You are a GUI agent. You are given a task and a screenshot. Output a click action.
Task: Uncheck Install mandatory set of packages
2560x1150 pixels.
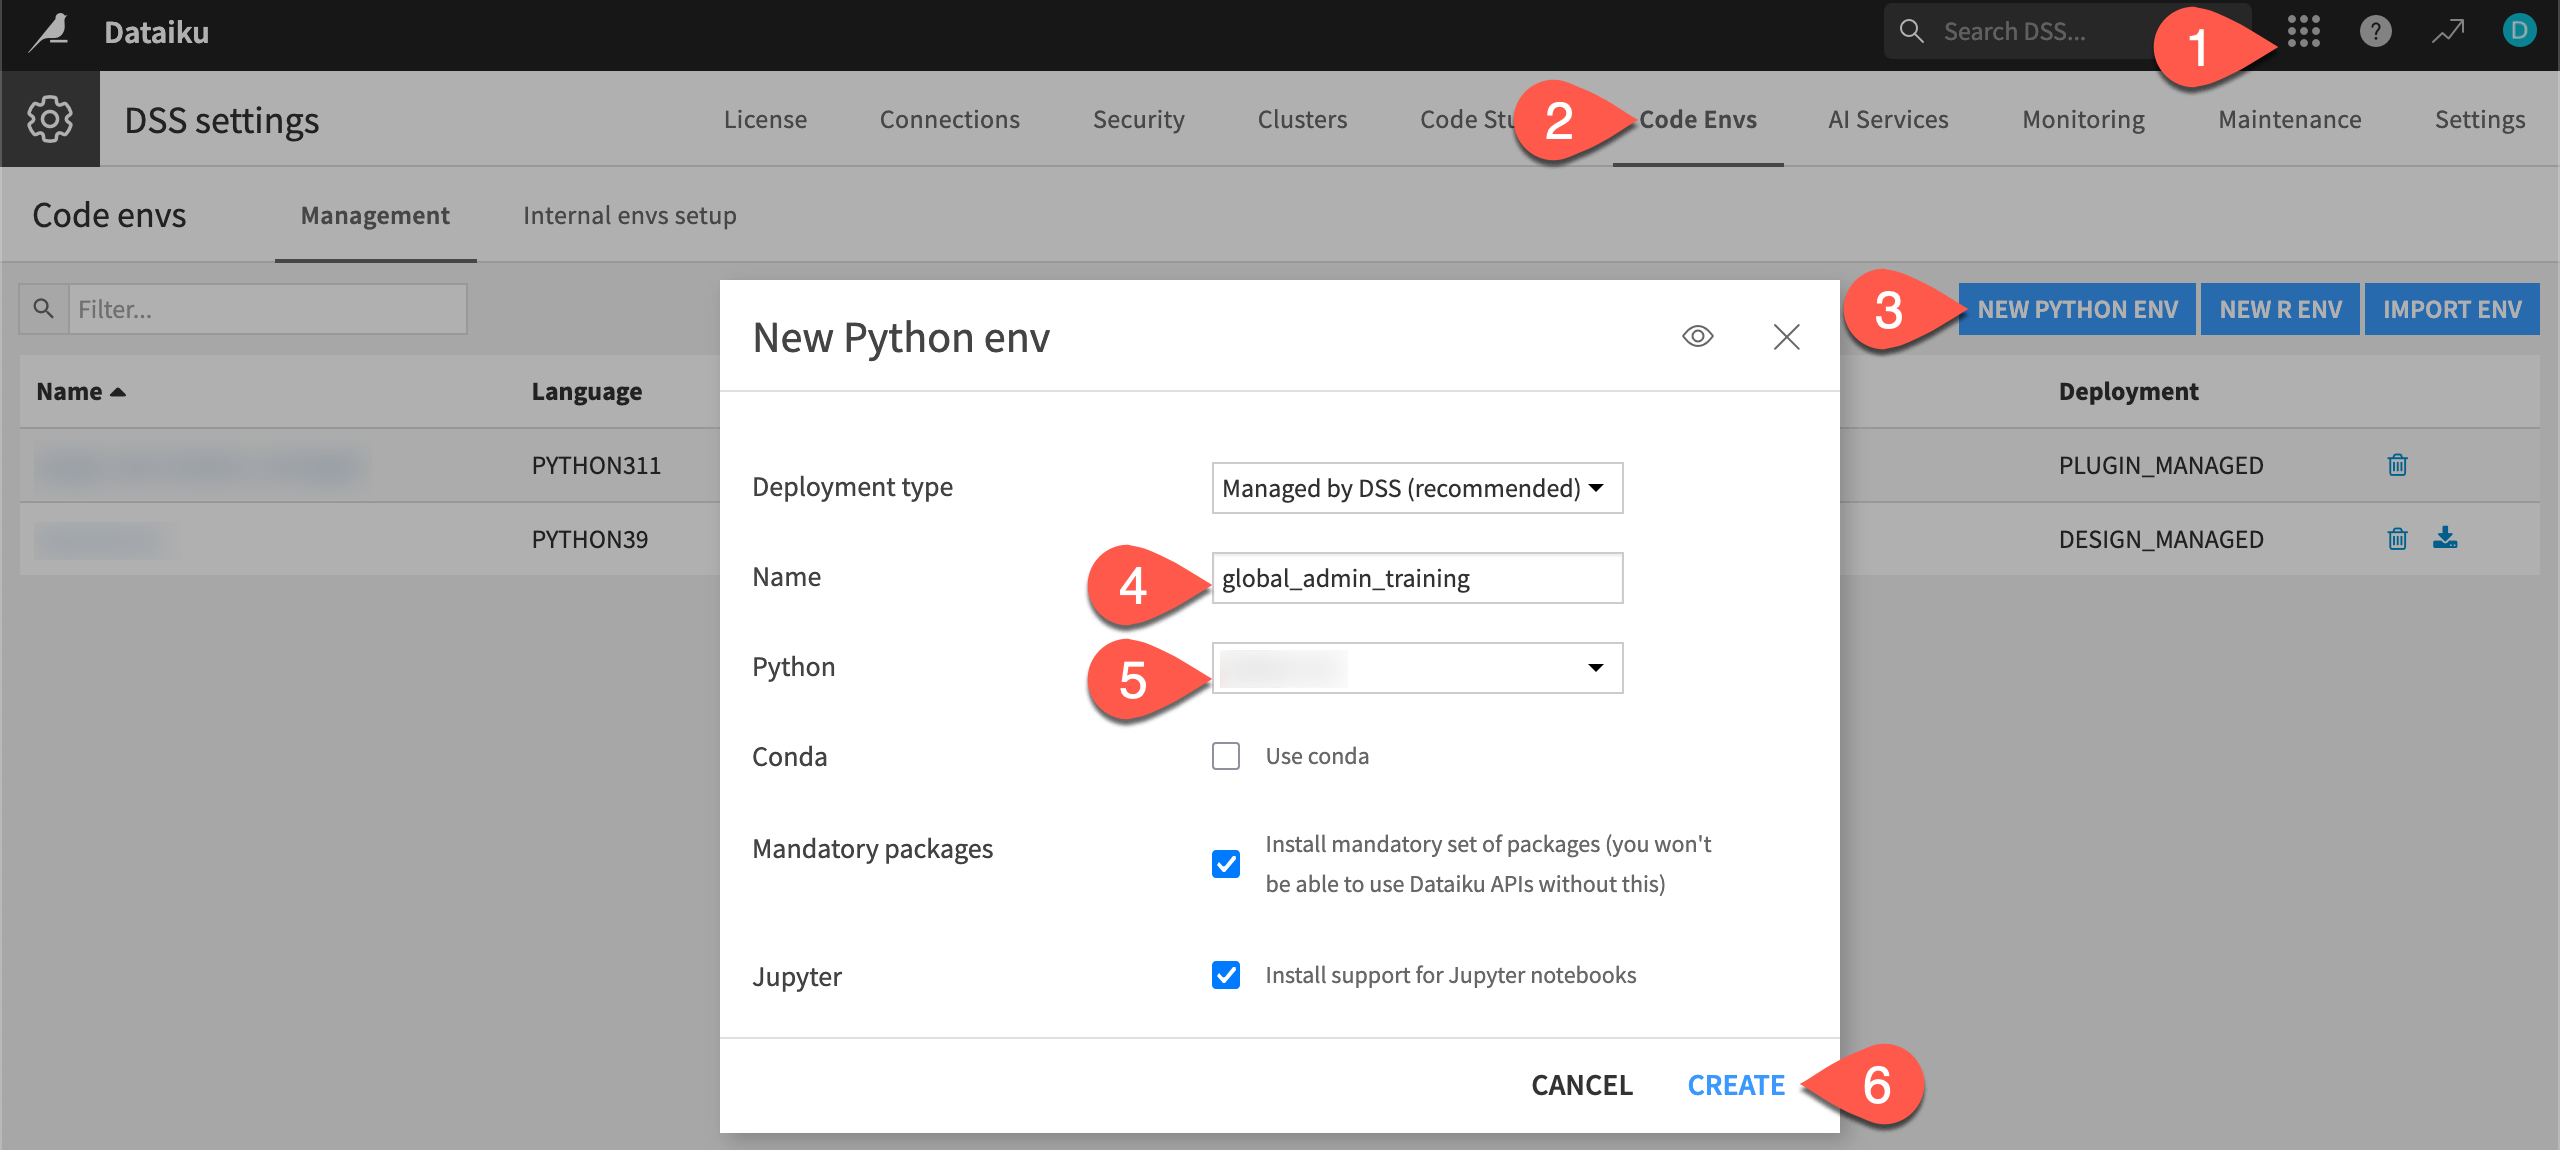(1225, 864)
